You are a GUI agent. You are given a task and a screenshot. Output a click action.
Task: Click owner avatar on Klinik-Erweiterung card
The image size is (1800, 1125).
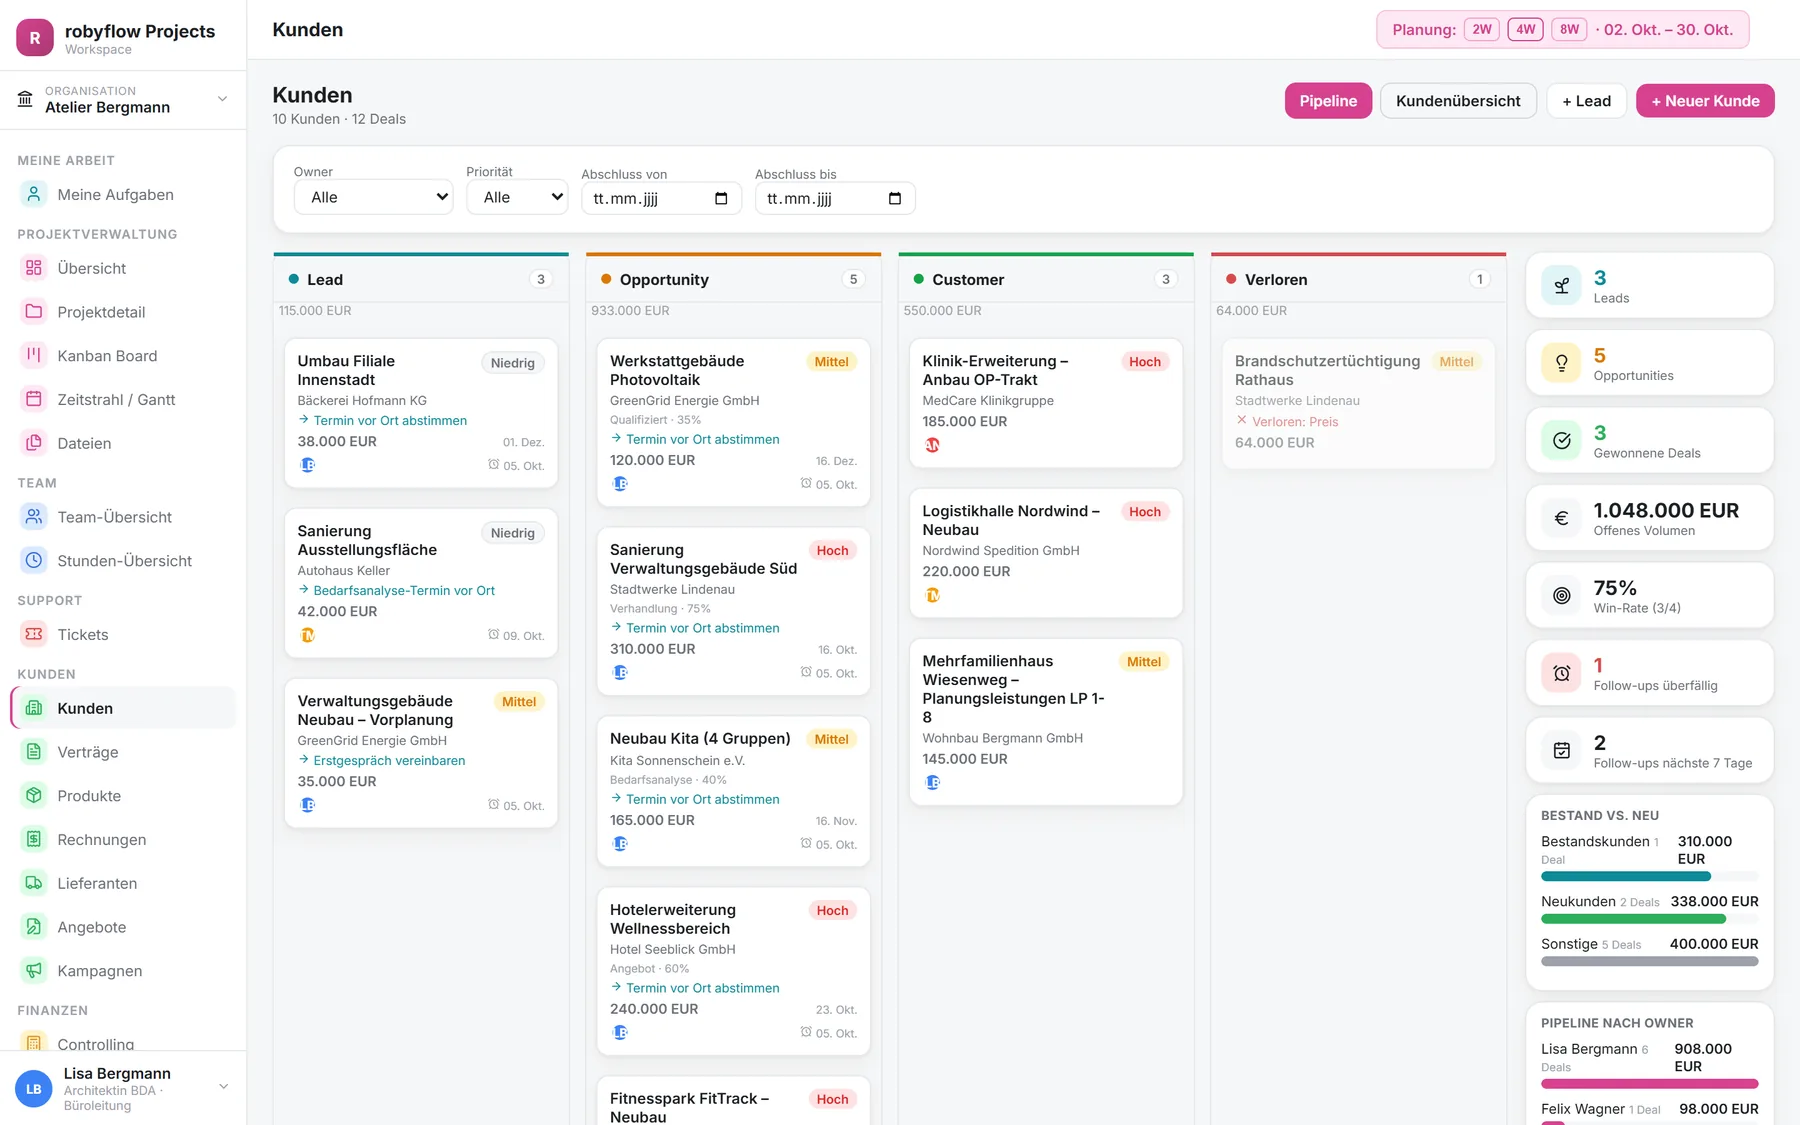tap(932, 445)
